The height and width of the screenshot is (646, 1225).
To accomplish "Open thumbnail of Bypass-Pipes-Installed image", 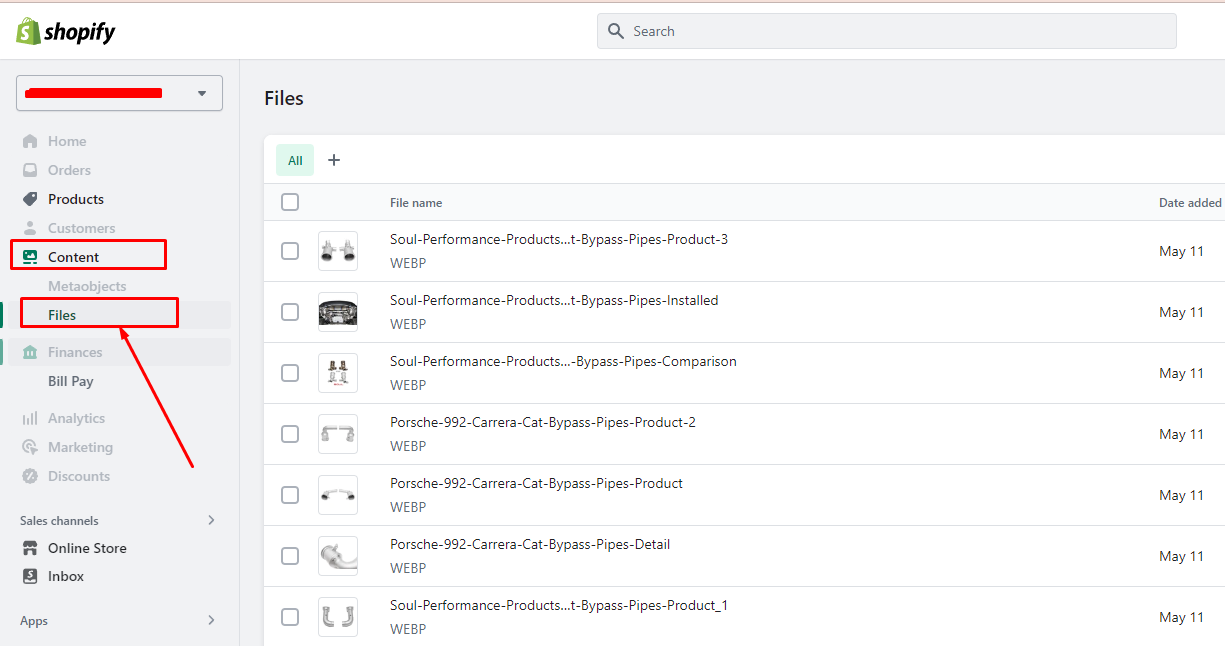I will tap(338, 312).
